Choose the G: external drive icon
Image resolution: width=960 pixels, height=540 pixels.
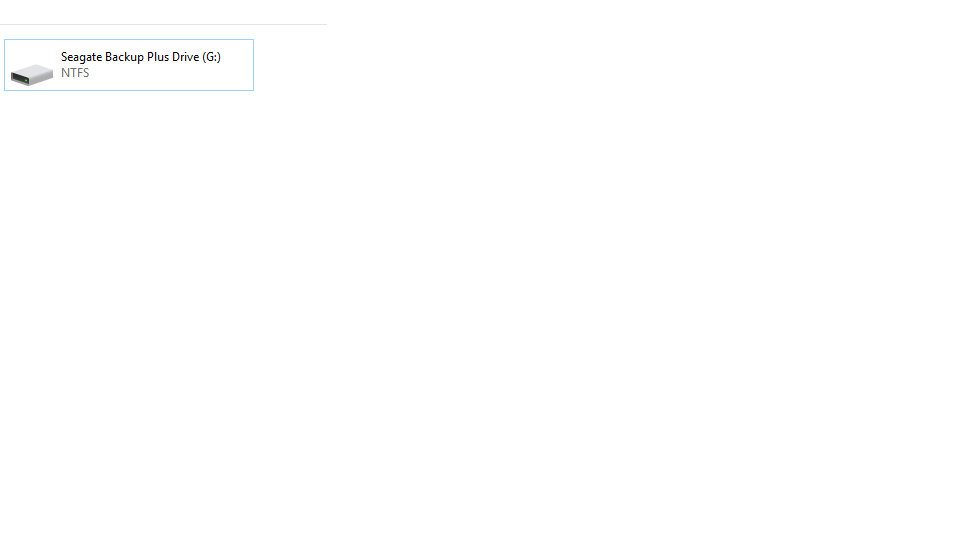pyautogui.click(x=32, y=74)
